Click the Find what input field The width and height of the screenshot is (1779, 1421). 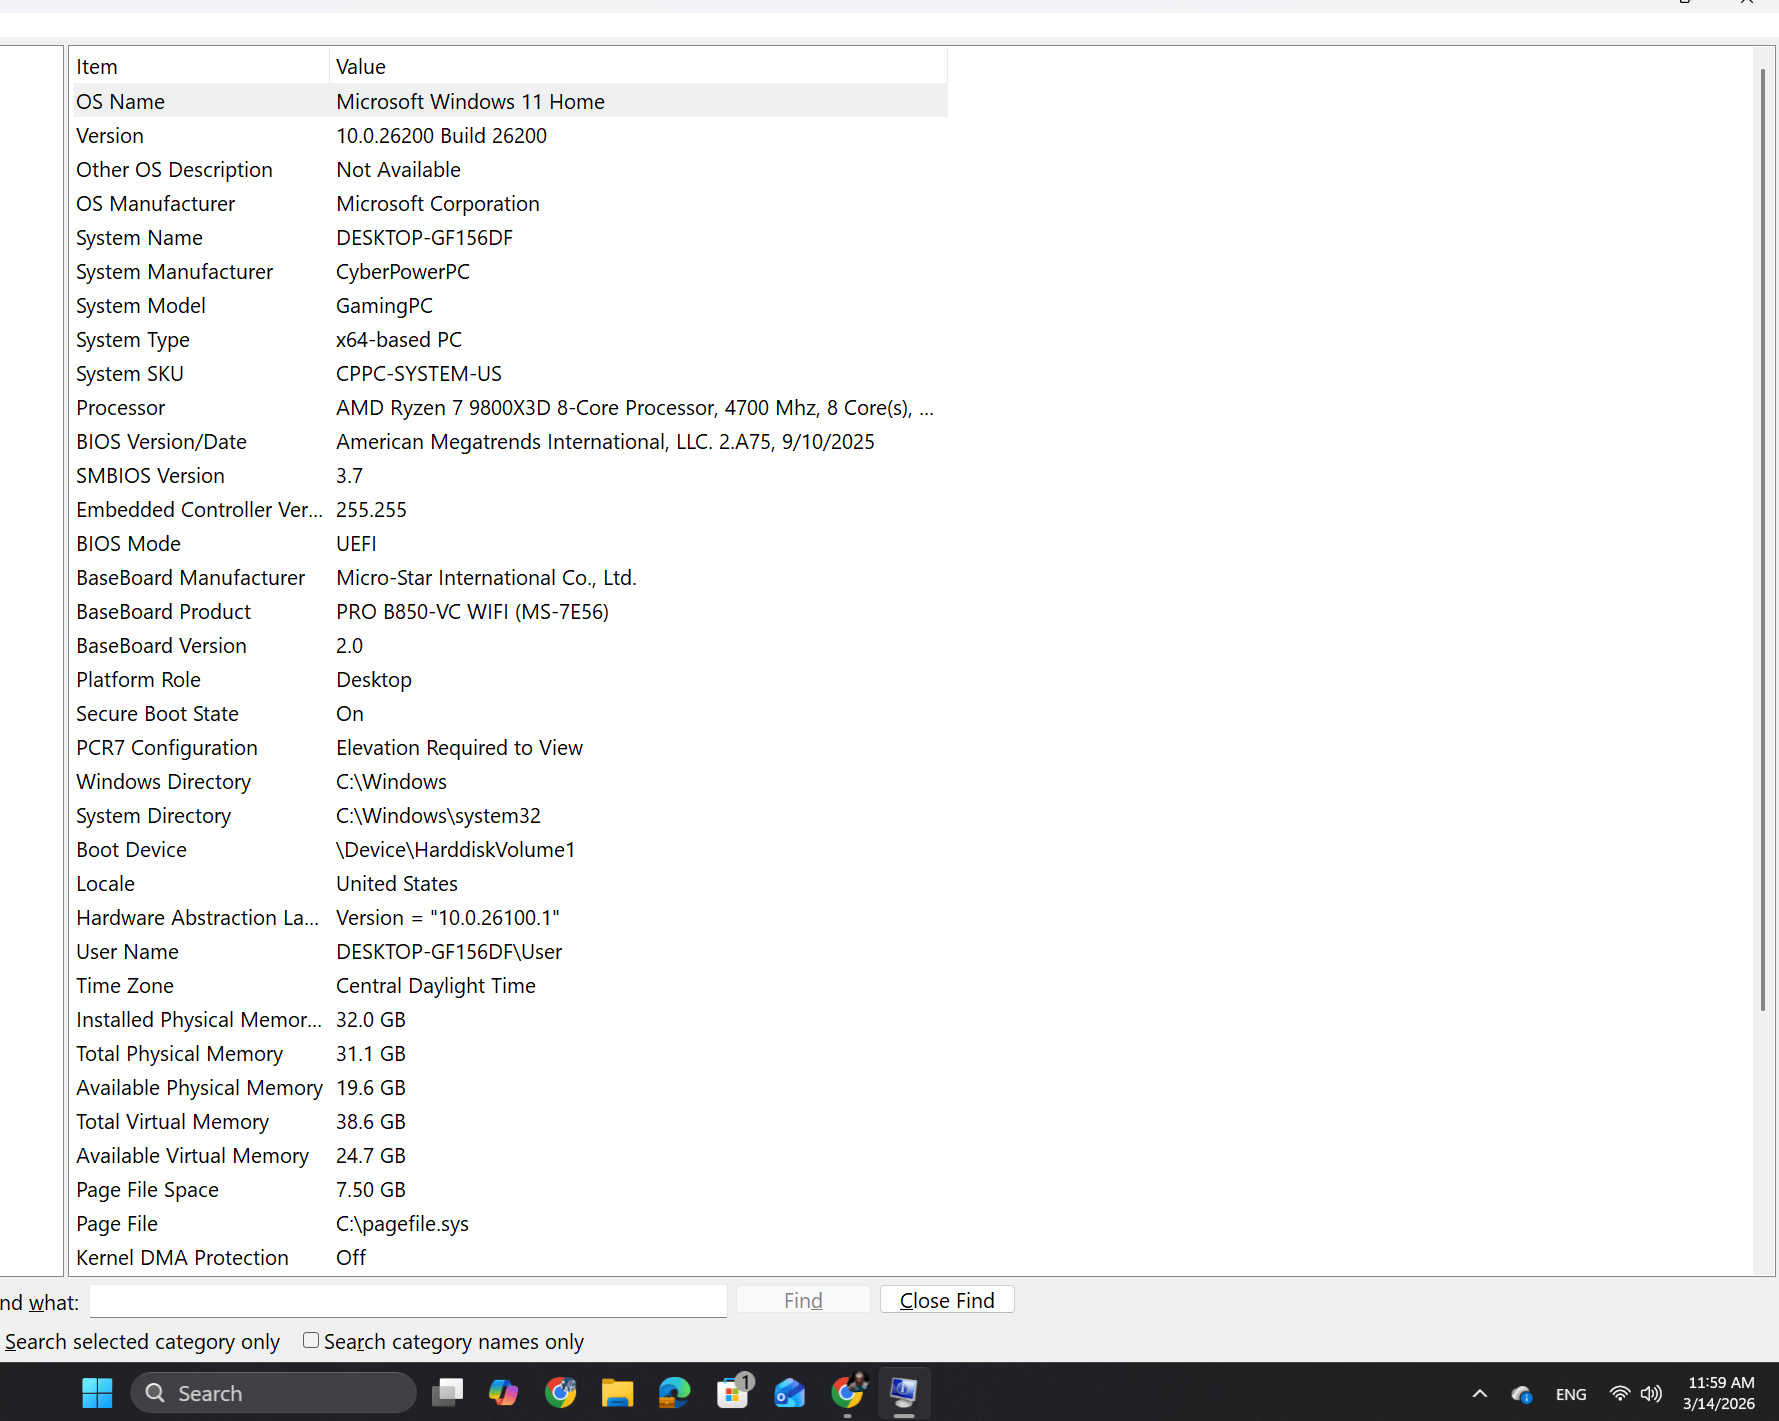pos(408,1301)
